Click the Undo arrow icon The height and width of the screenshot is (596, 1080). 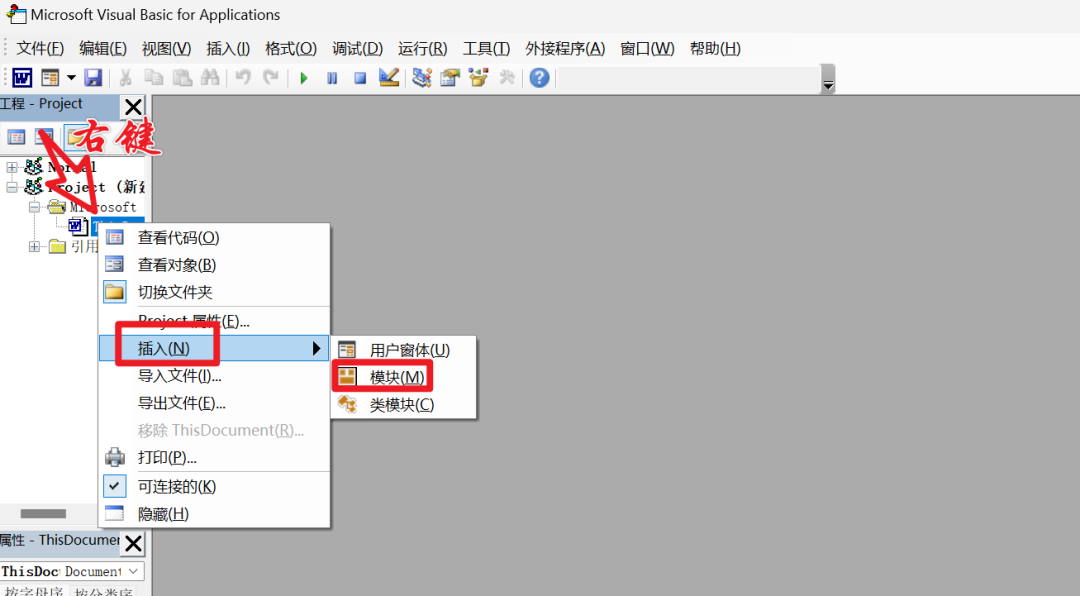[242, 78]
